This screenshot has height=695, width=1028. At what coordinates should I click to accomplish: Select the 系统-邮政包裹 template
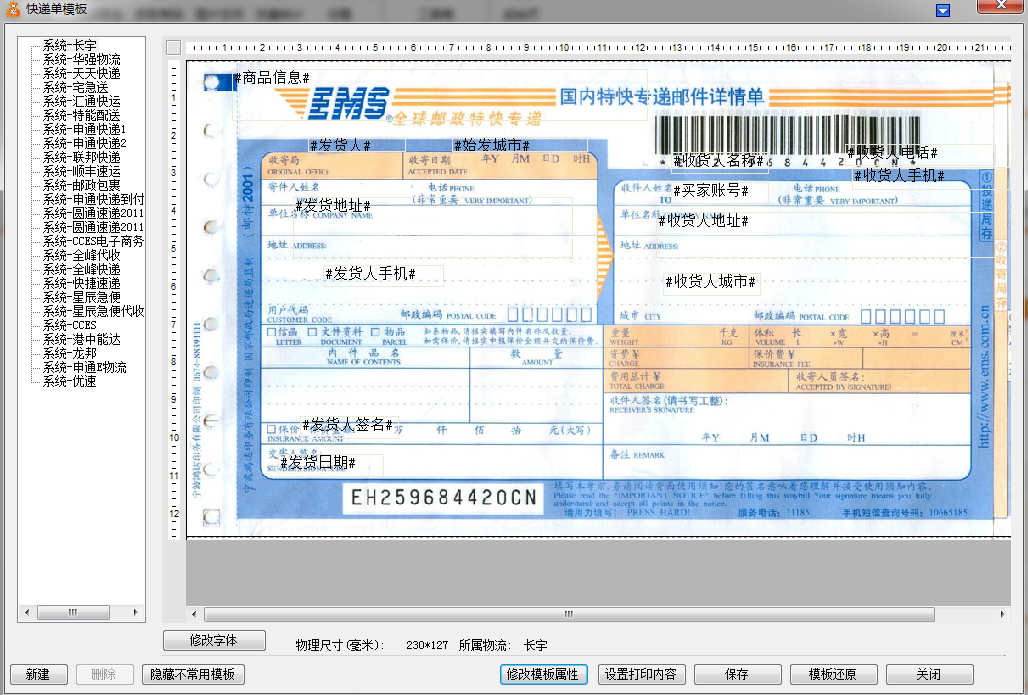tap(81, 185)
